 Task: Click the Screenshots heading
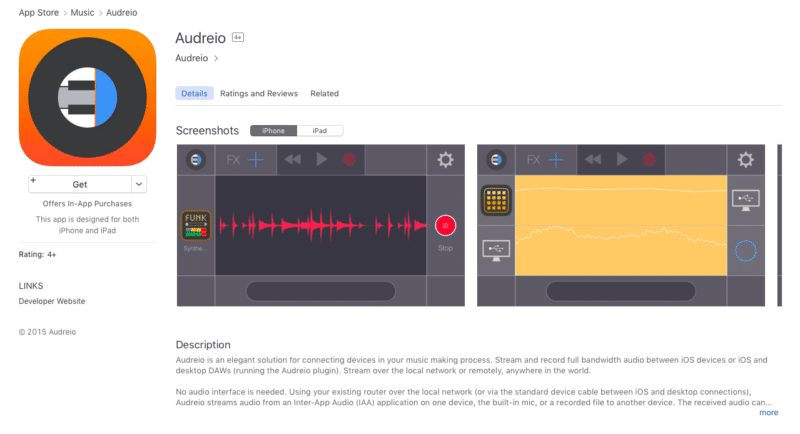pyautogui.click(x=207, y=131)
